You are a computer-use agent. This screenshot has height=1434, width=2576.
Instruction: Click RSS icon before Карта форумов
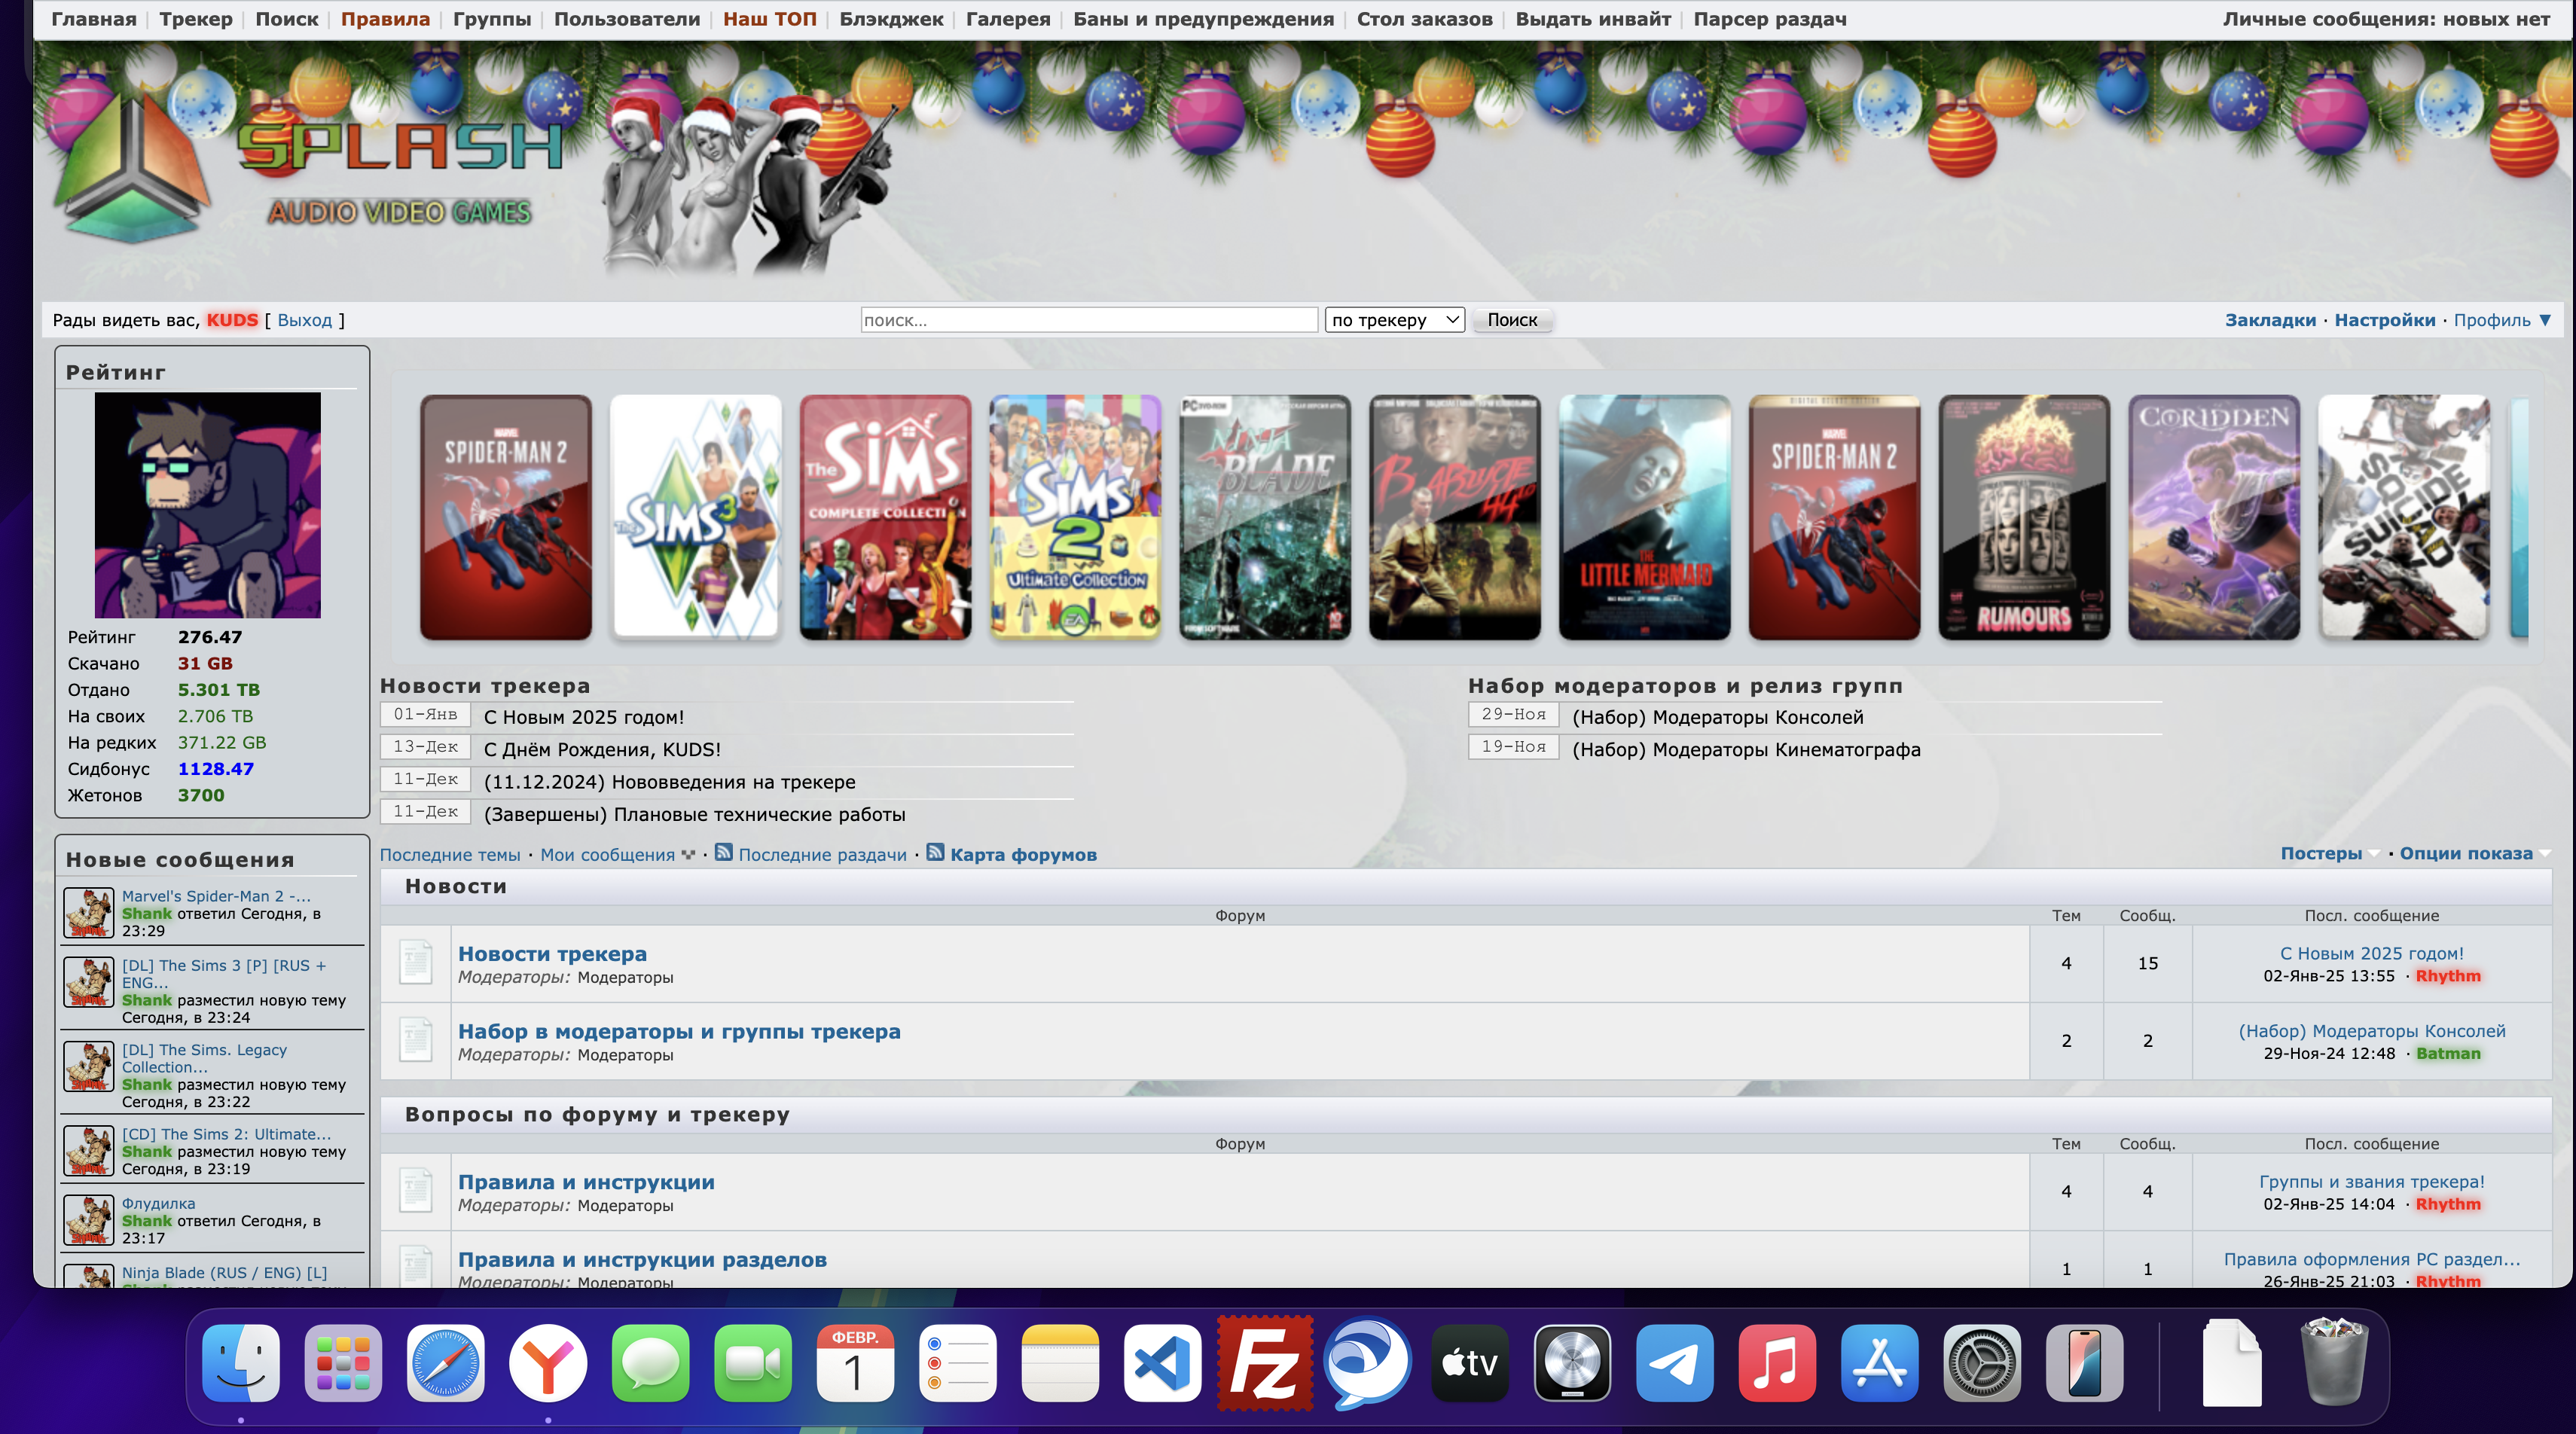[x=935, y=853]
